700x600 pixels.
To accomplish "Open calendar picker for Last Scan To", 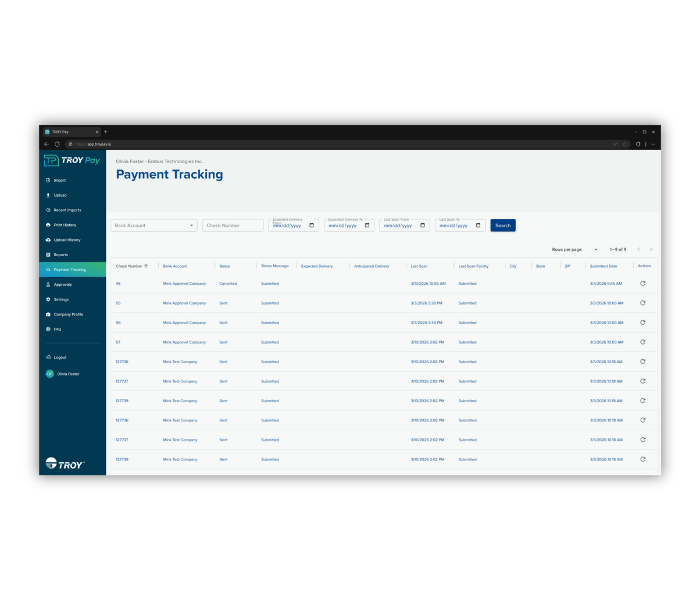I will coord(478,225).
